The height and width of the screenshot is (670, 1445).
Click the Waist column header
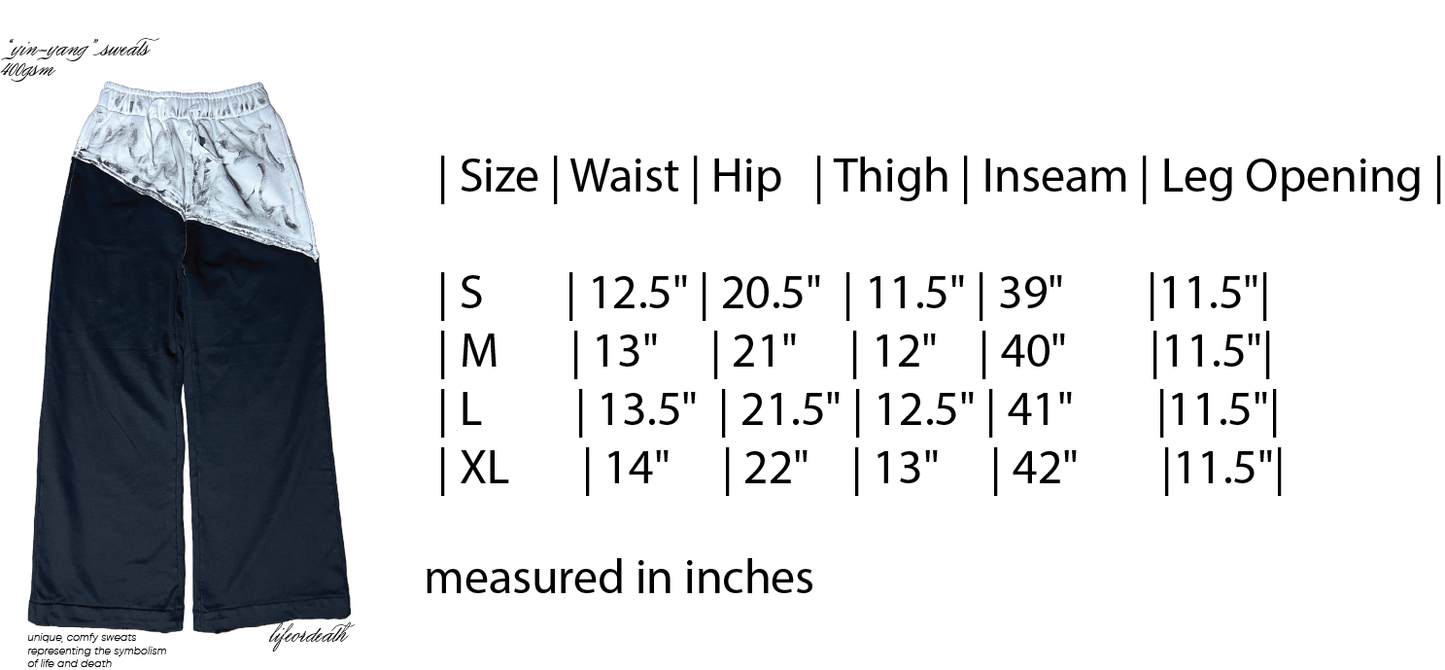625,177
